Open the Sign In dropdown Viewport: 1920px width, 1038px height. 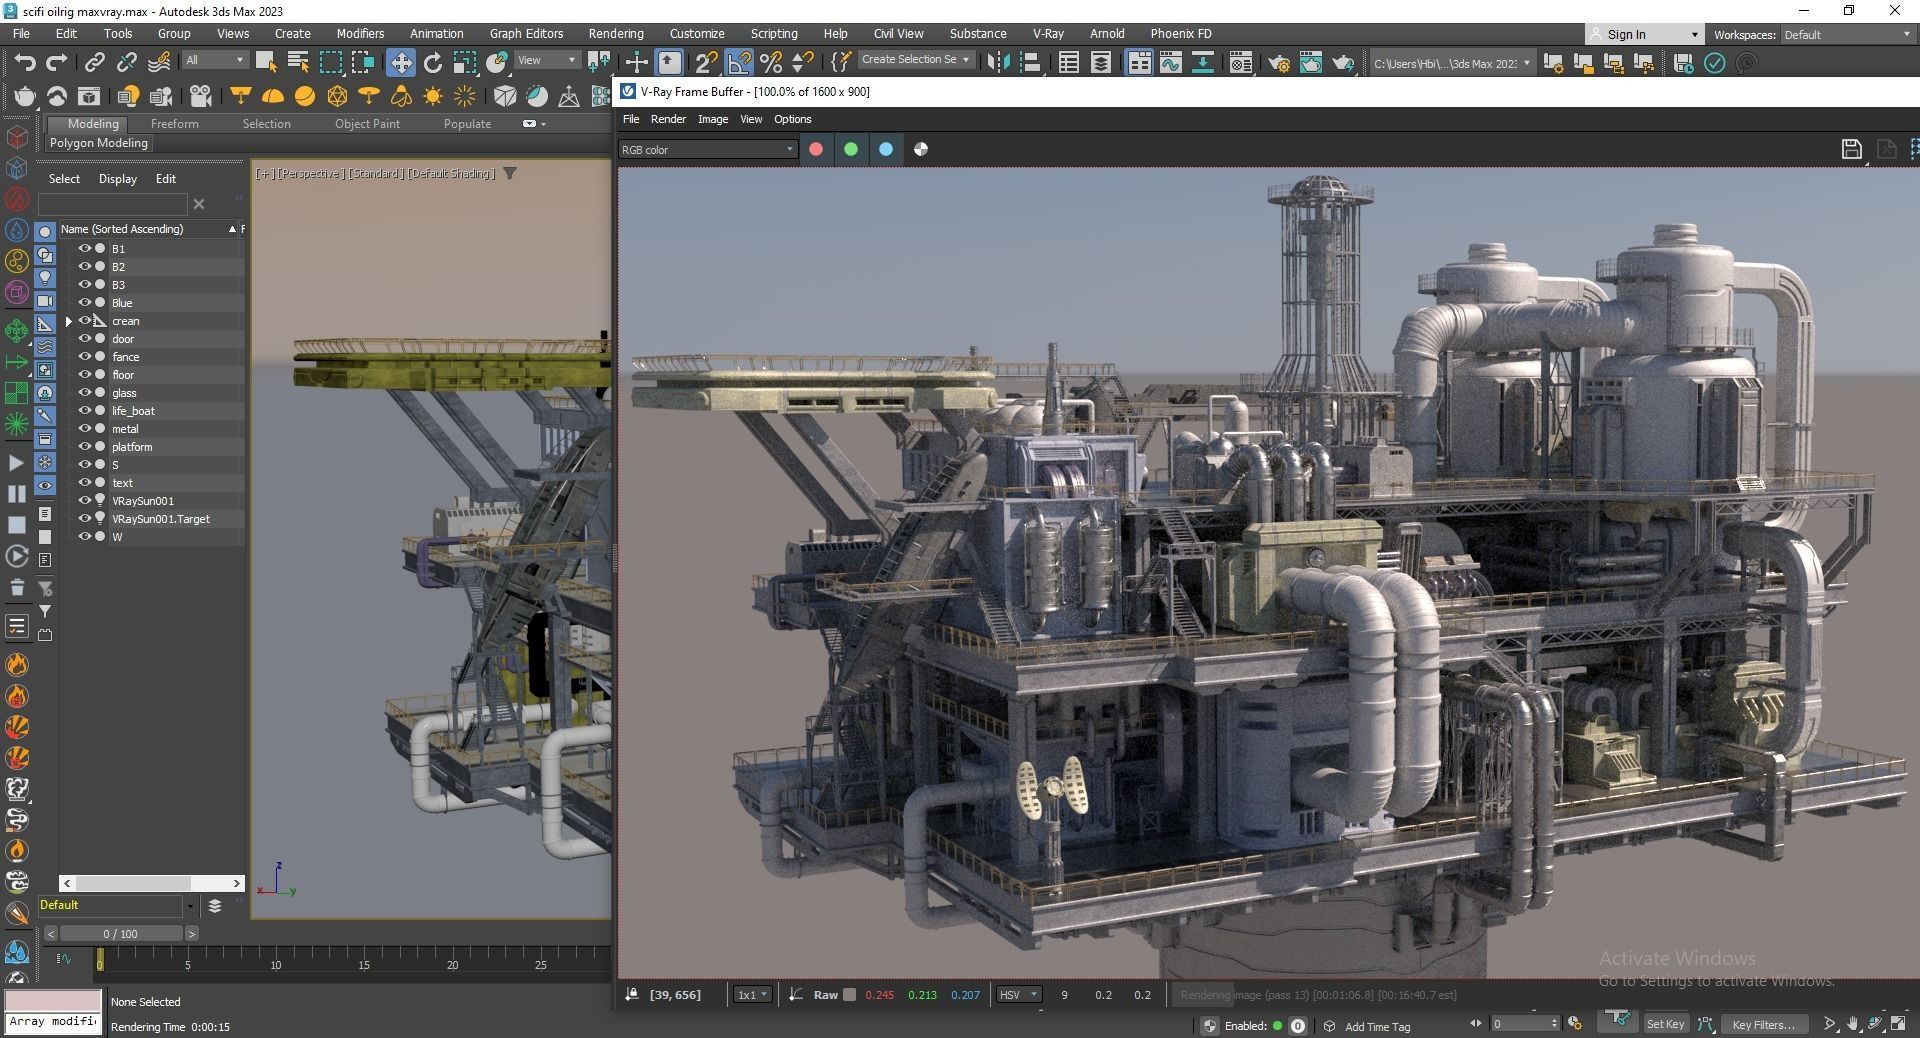coord(1643,34)
